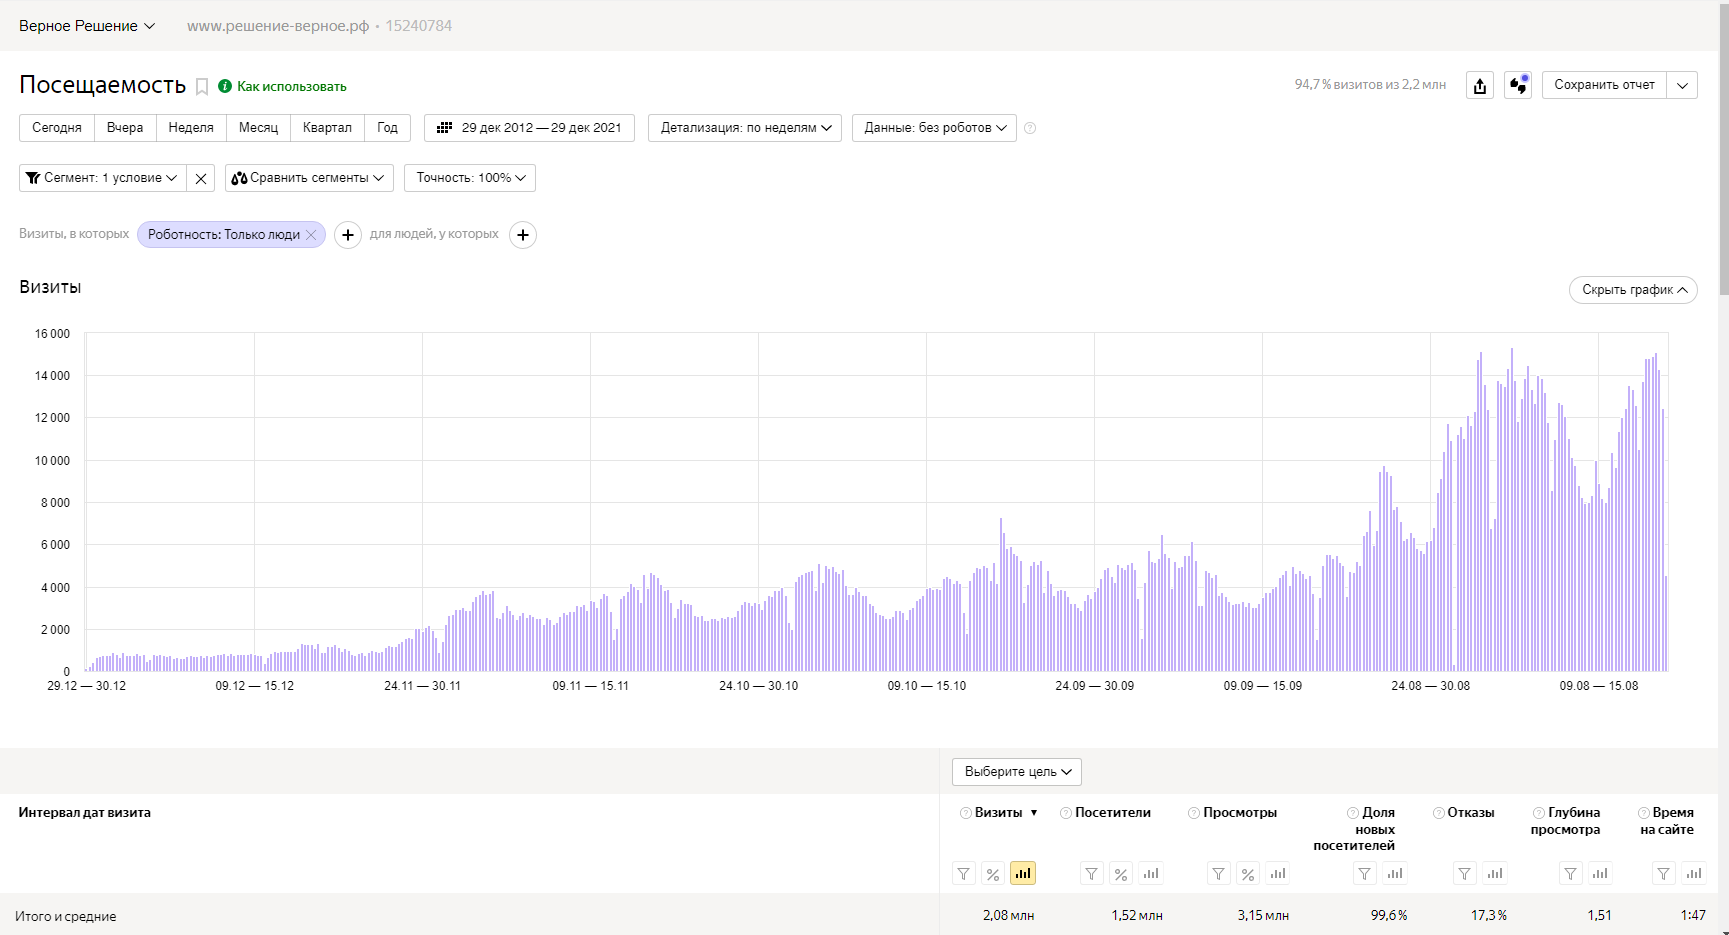Toggle Просмотры chart display
Viewport: 1729px width, 935px height.
click(1278, 874)
